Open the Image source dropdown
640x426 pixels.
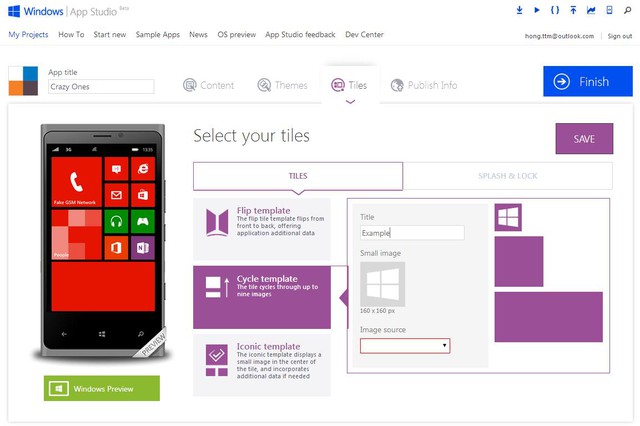tap(405, 346)
